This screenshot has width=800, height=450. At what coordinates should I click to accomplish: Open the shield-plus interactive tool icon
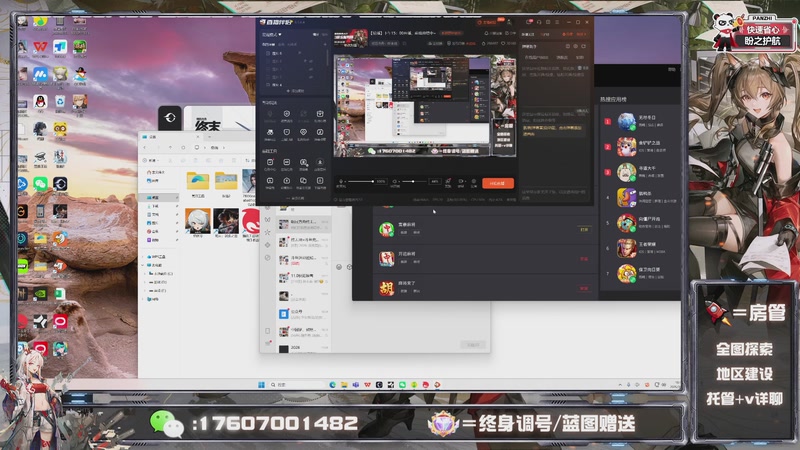287,114
